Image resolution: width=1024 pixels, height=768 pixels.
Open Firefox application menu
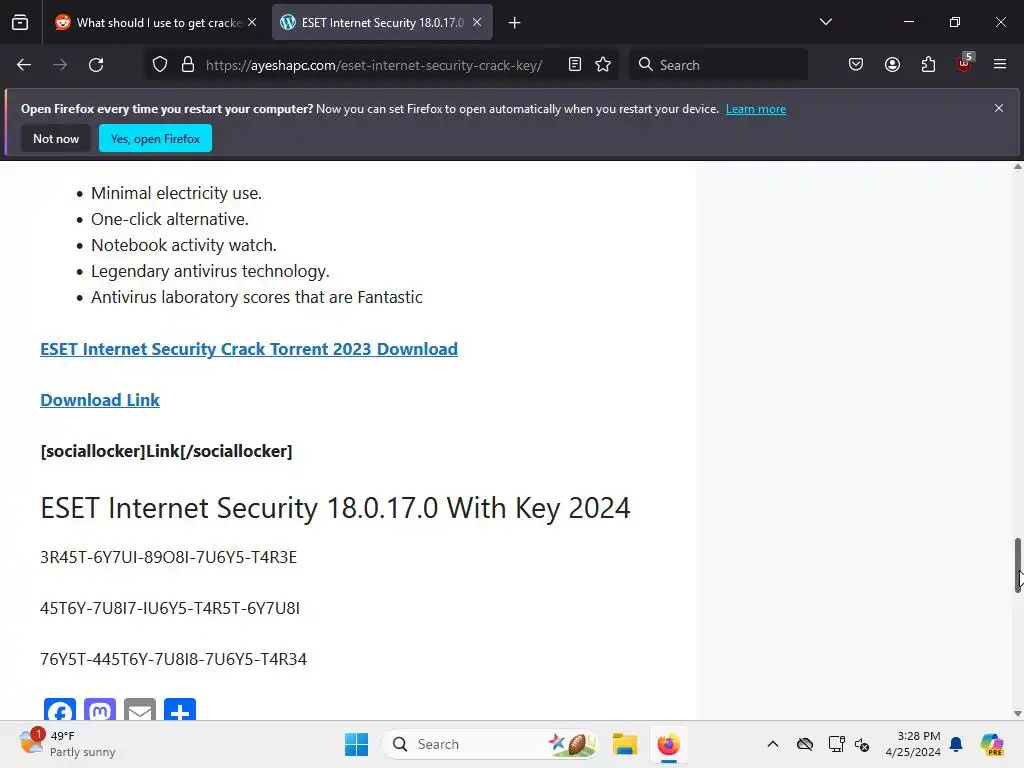click(1000, 64)
